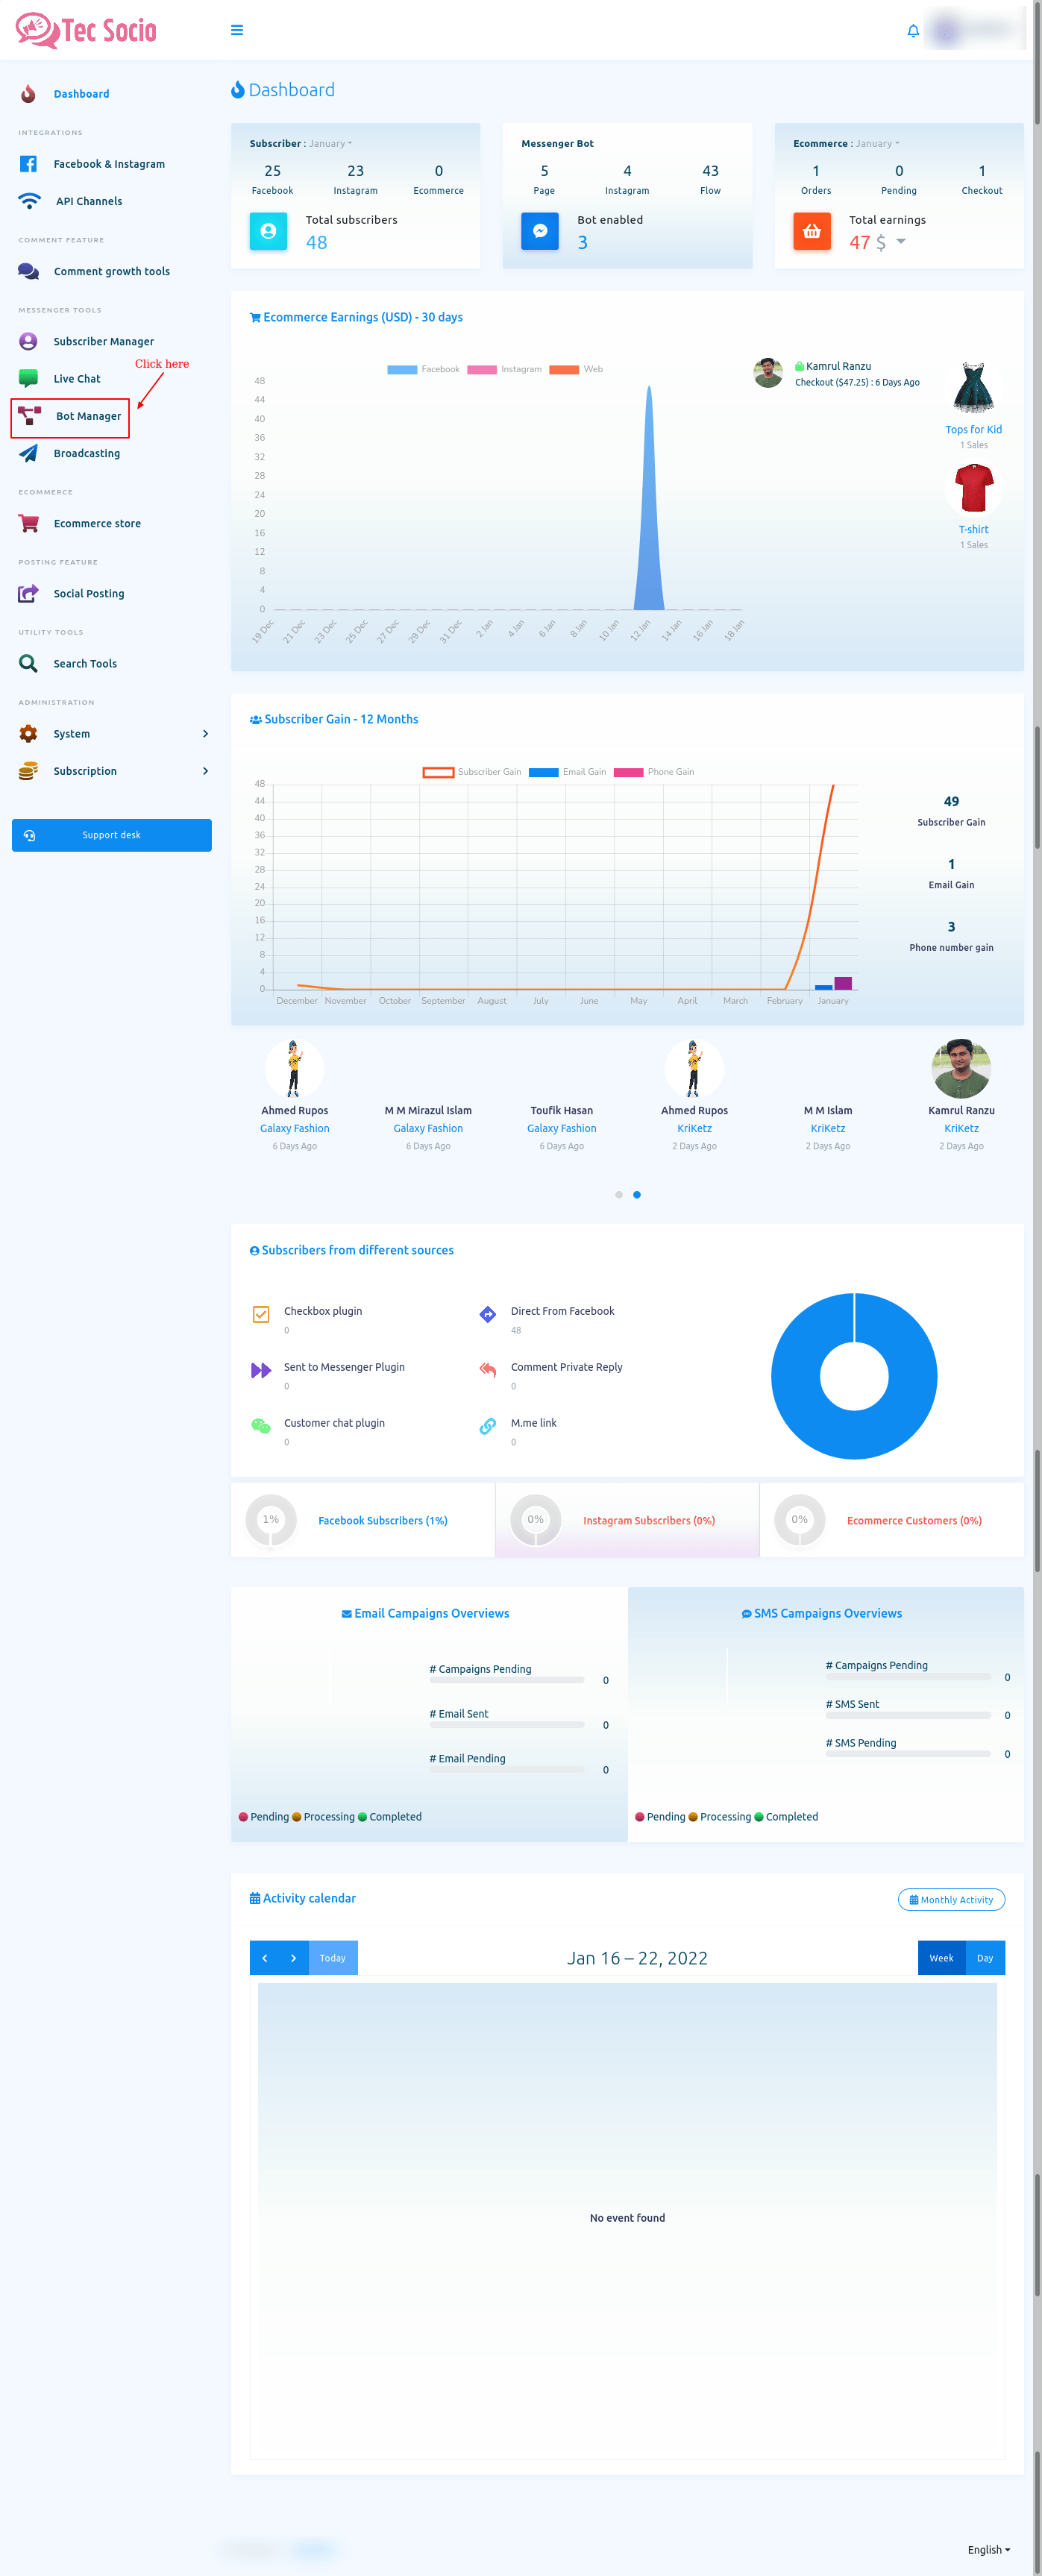1042x2576 pixels.
Task: Click the Support desk button
Action: 112,835
